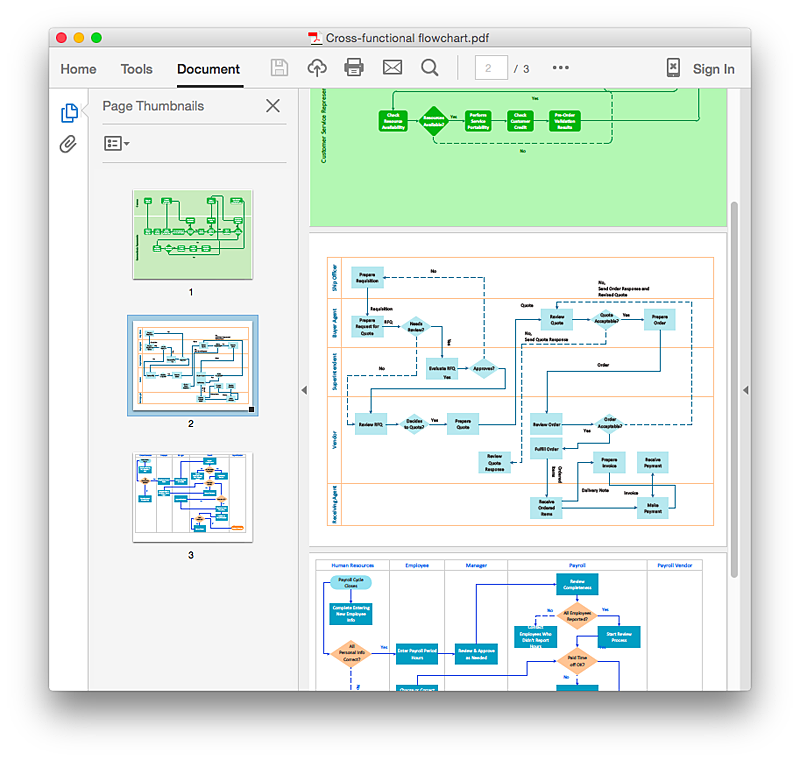Click Sign In

713,69
